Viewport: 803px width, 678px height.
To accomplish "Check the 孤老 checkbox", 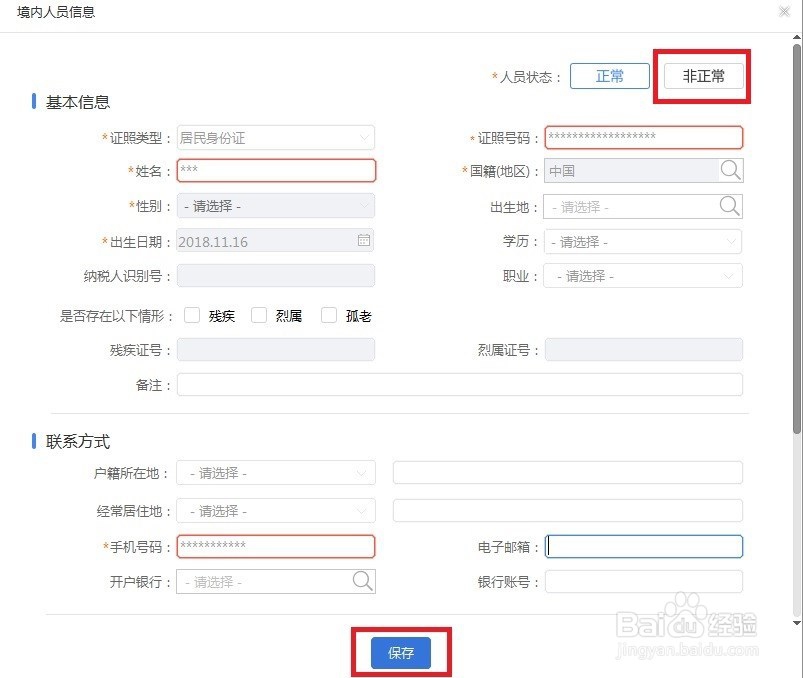I will (x=329, y=315).
